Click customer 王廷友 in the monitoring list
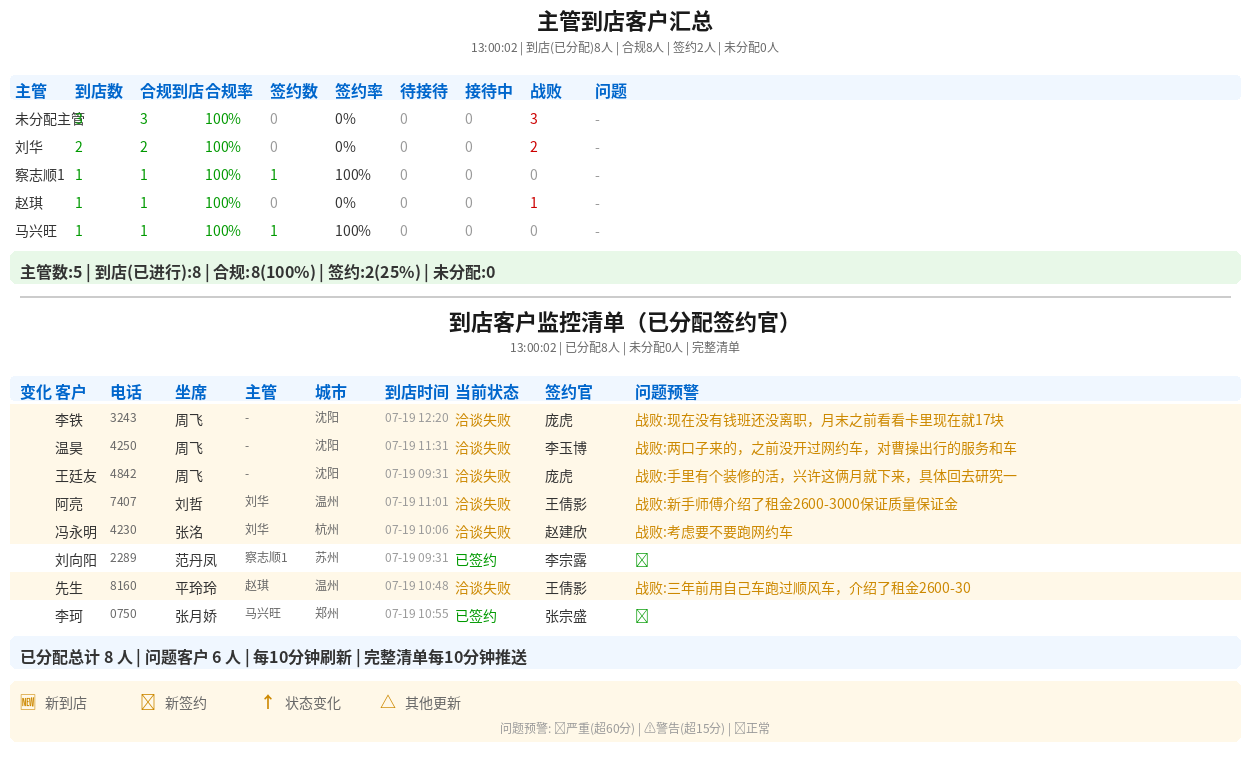The width and height of the screenshot is (1250, 784). 76,476
